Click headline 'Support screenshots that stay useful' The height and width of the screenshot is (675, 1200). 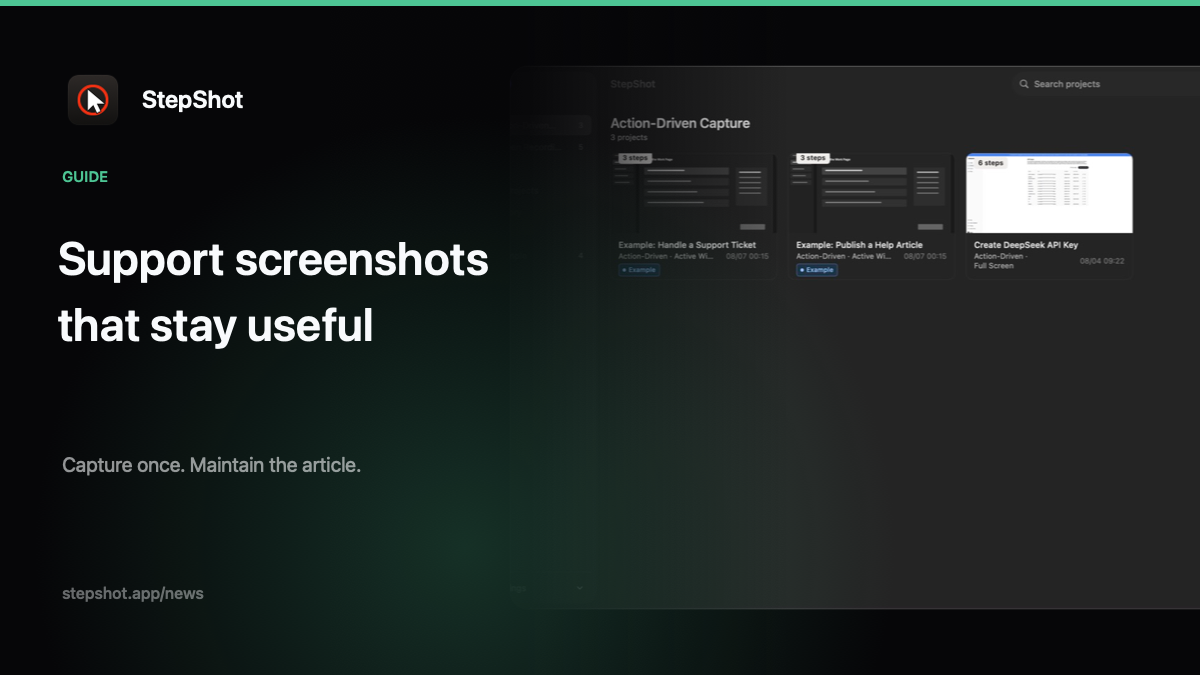pos(273,293)
